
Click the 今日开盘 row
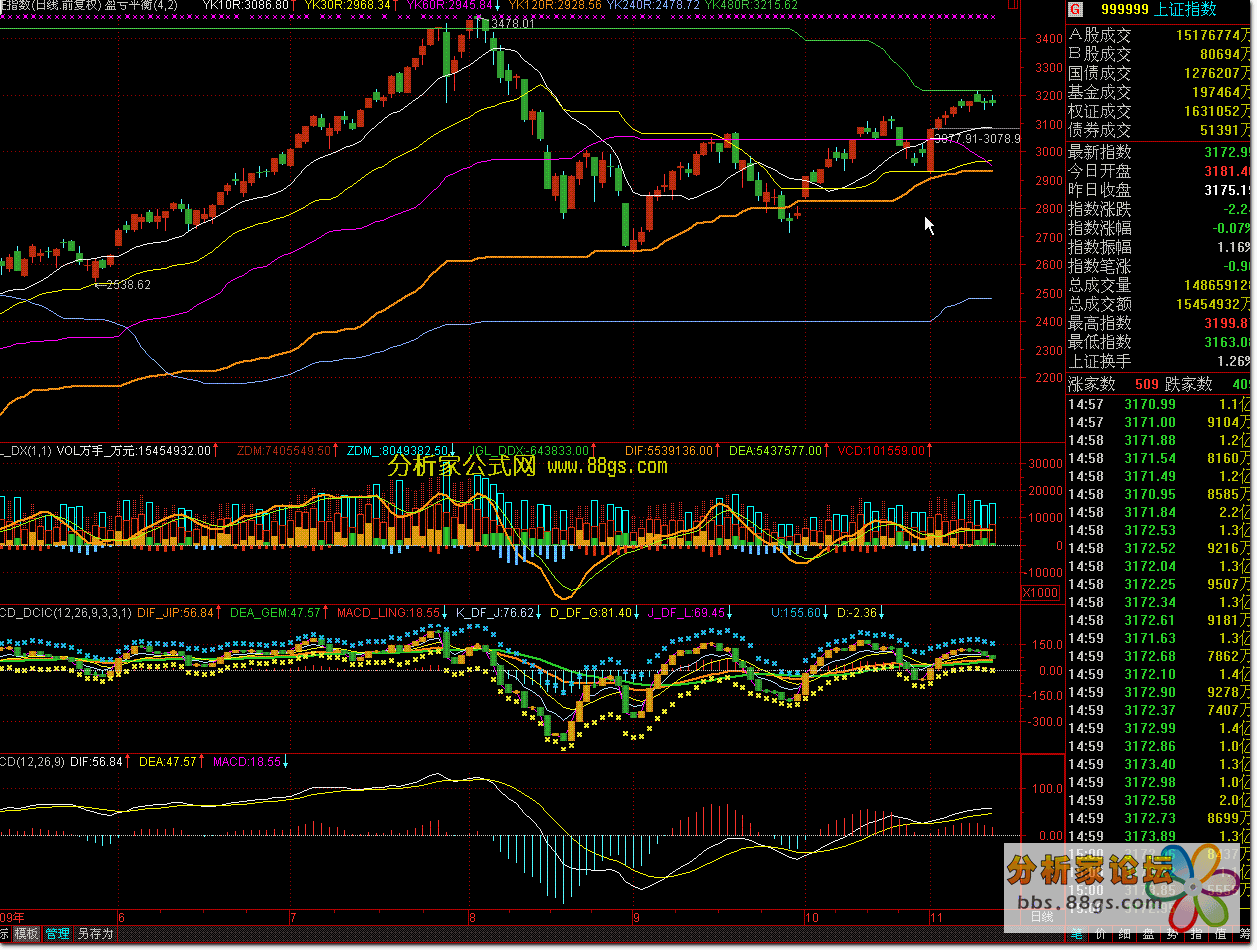tap(1159, 171)
